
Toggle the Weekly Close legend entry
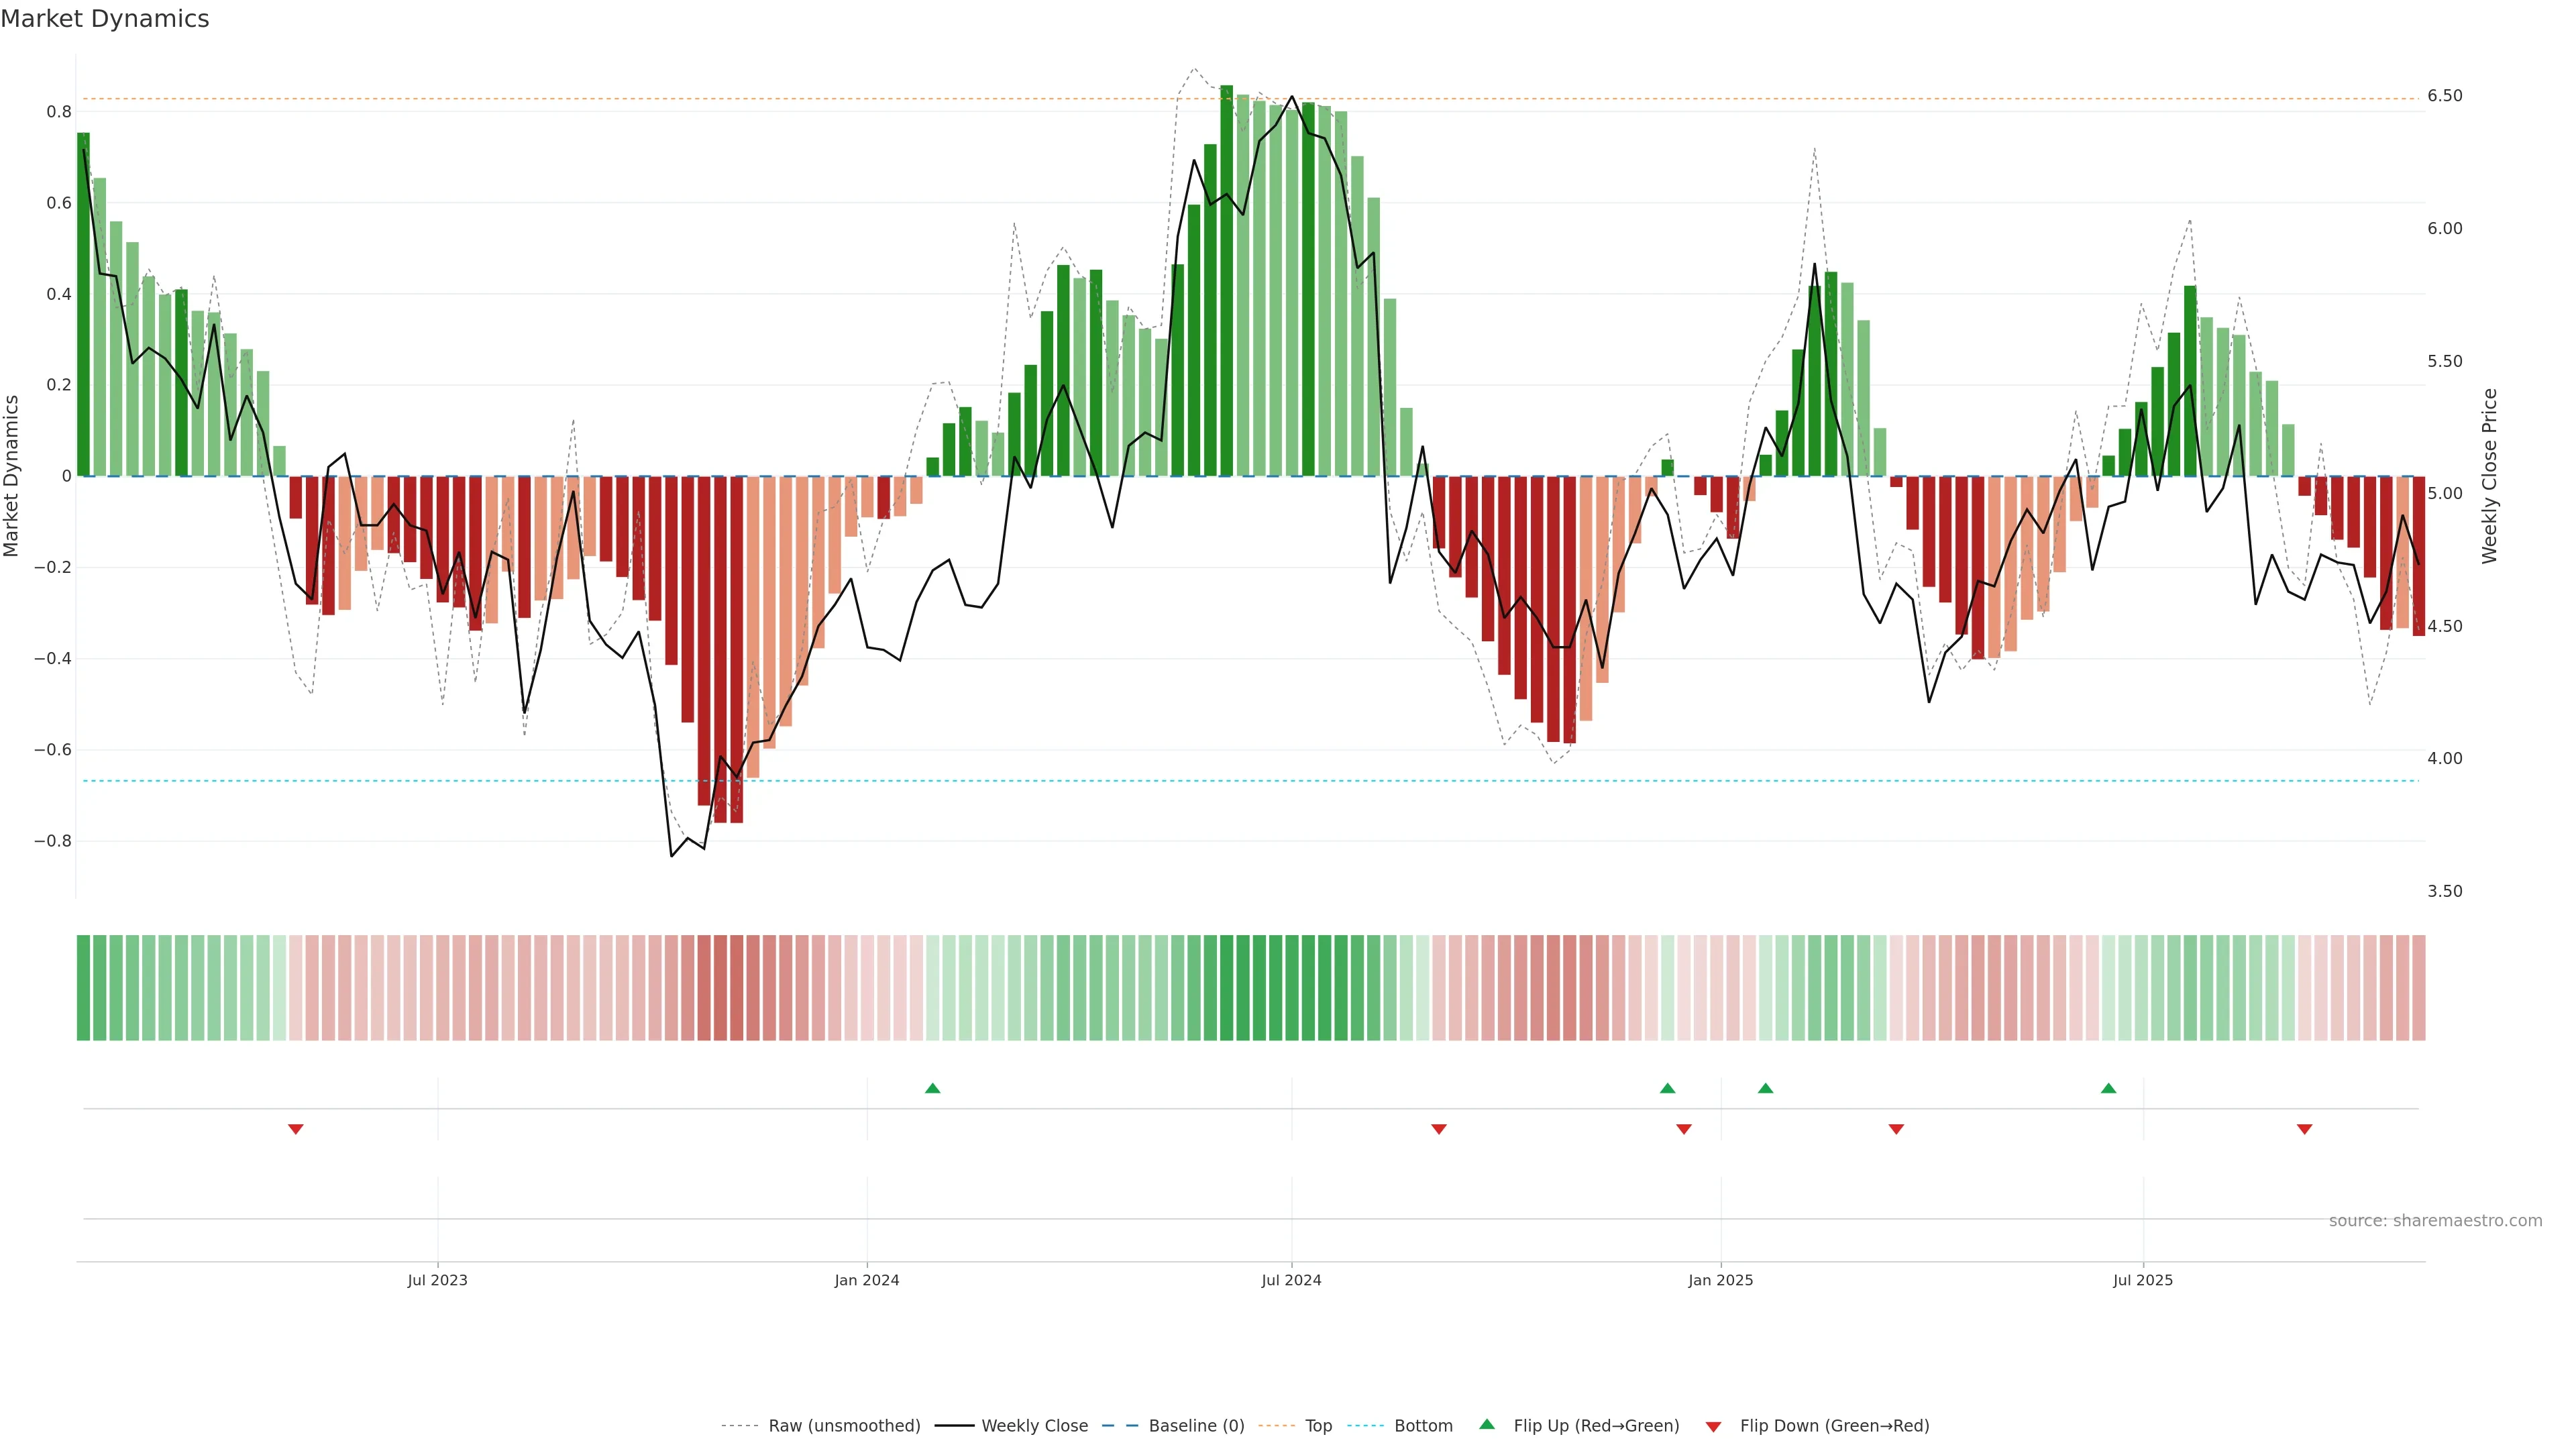click(x=1034, y=1426)
